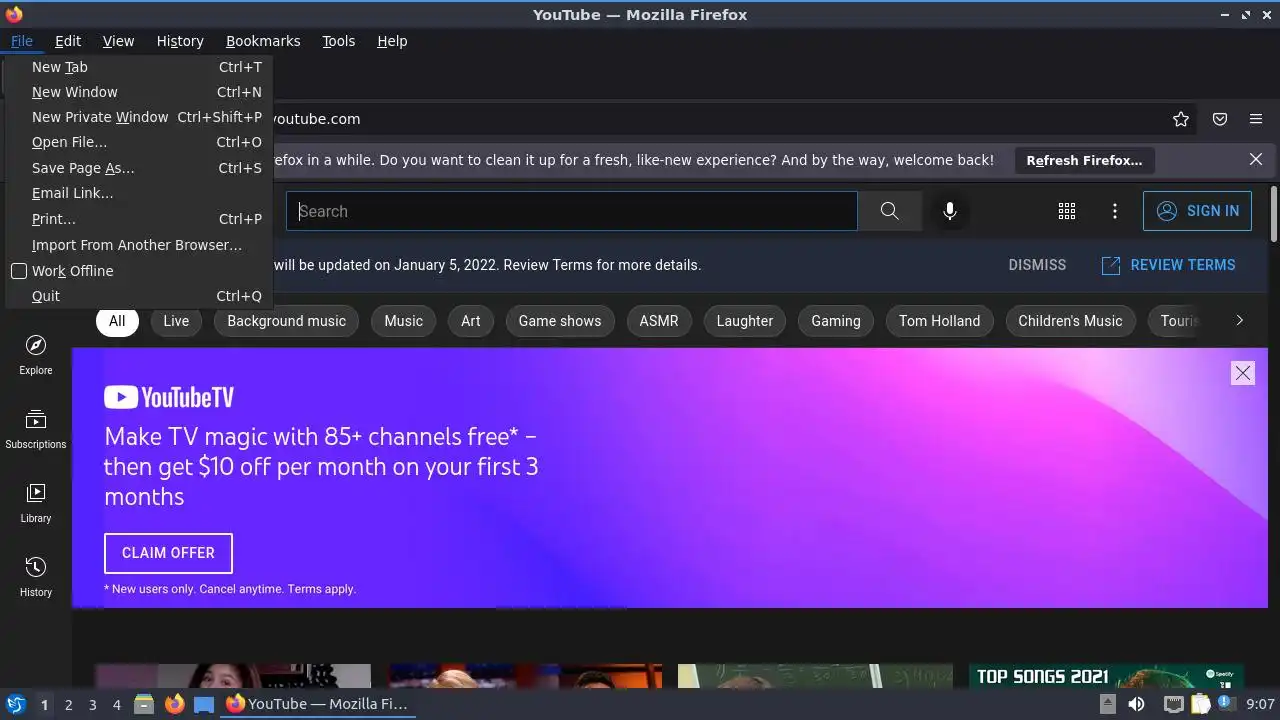Choose New Private Window menu entry

click(x=138, y=117)
